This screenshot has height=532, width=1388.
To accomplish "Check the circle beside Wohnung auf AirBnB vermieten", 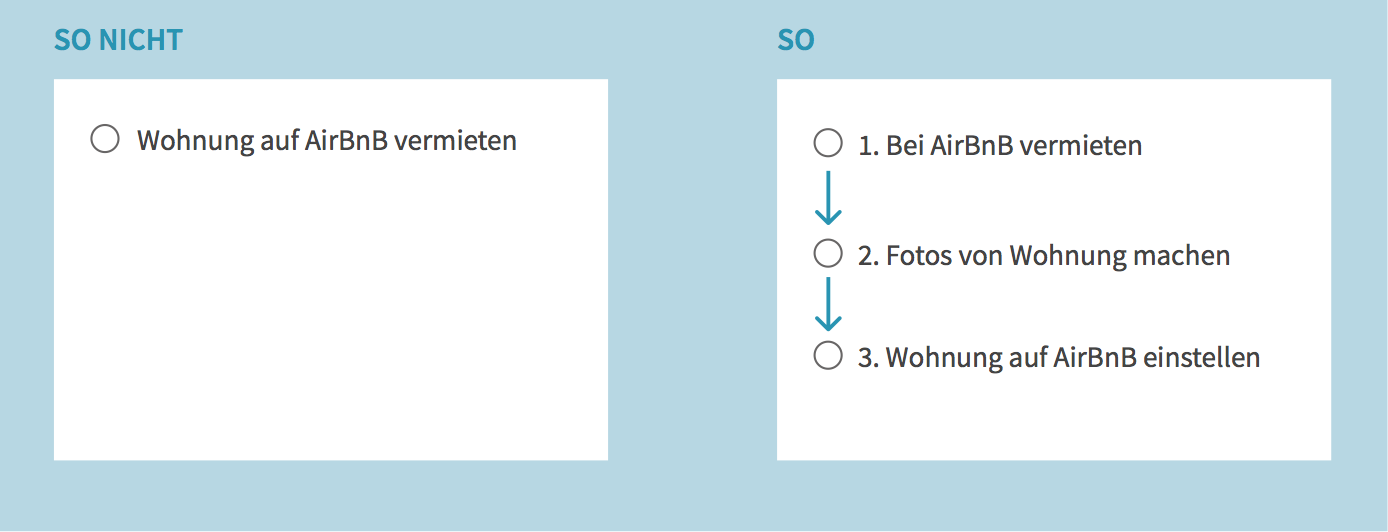I will [x=105, y=139].
